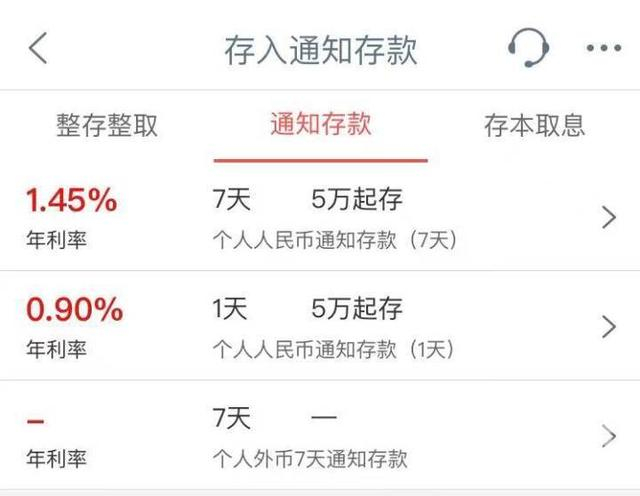
Task: Select 个人人民币通知存款（7天） product name
Action: (x=334, y=240)
